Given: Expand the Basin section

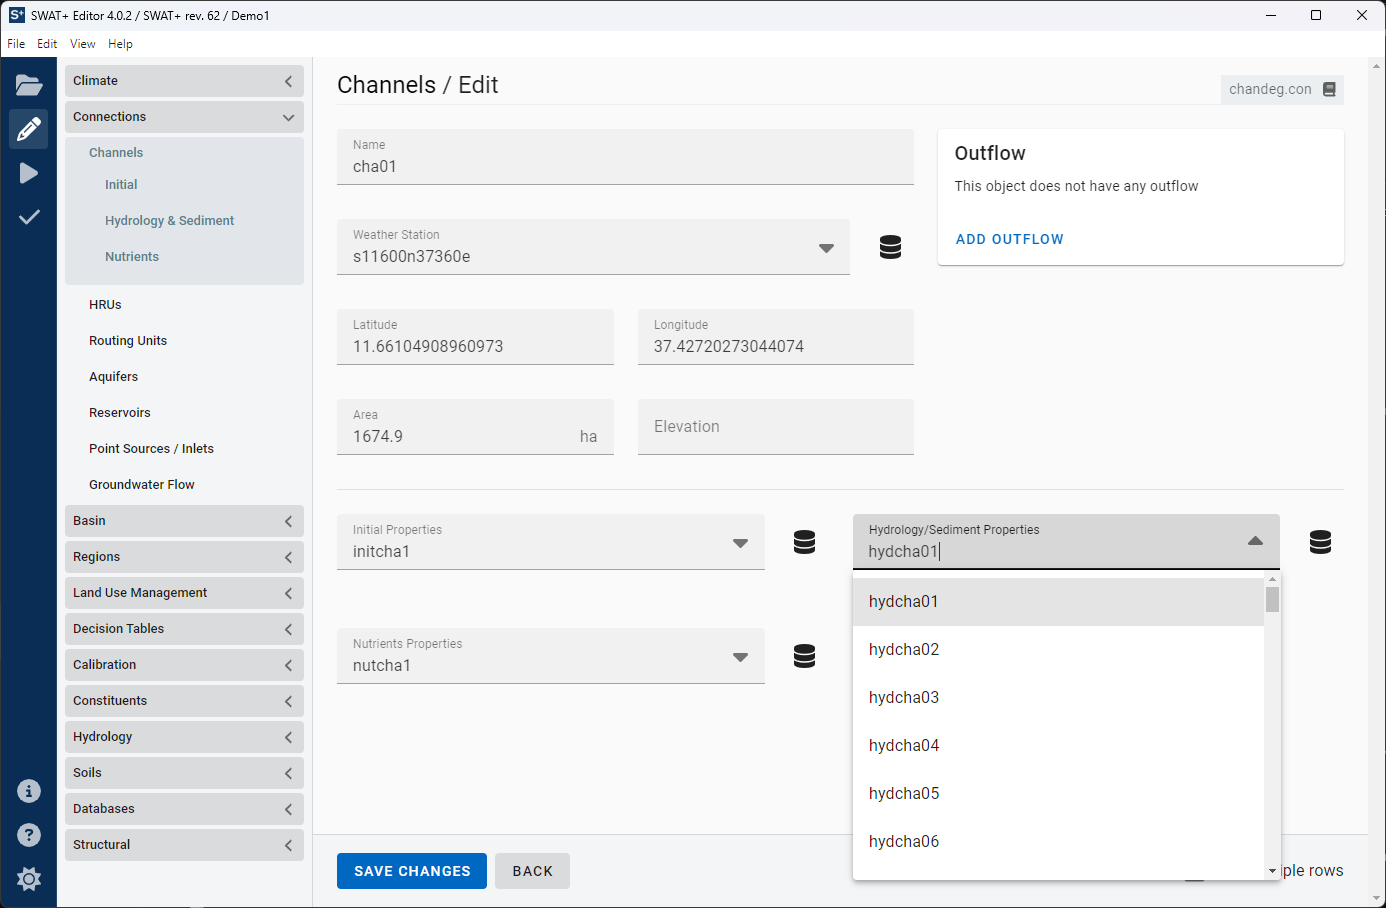Looking at the screenshot, I should click(x=184, y=521).
